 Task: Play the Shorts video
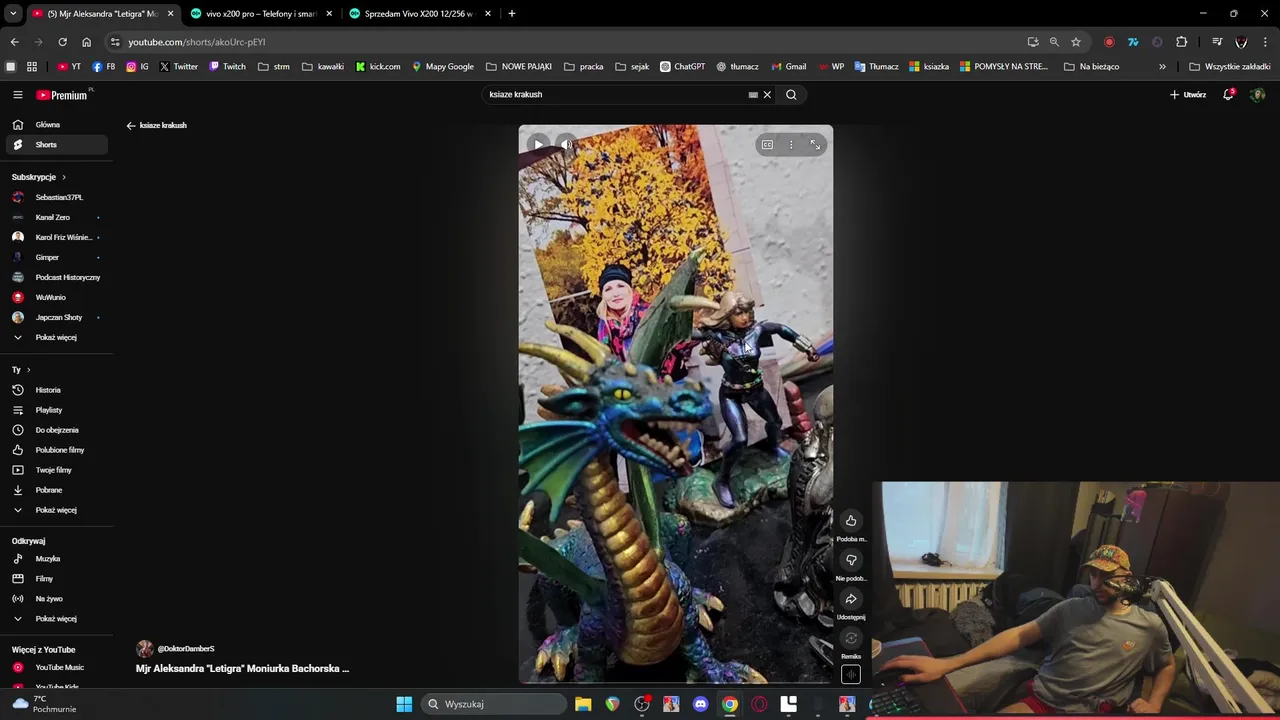538,145
